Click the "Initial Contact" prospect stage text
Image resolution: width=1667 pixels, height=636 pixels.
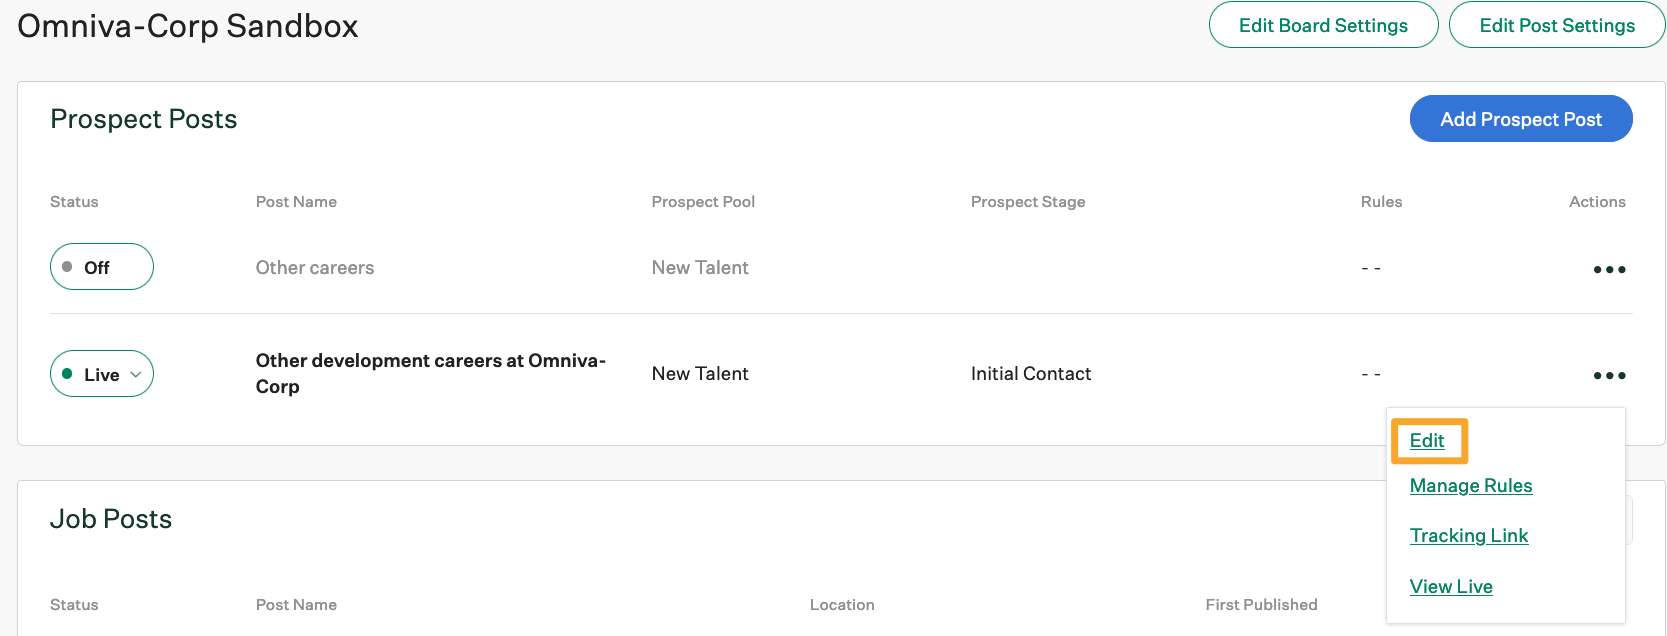[1031, 373]
